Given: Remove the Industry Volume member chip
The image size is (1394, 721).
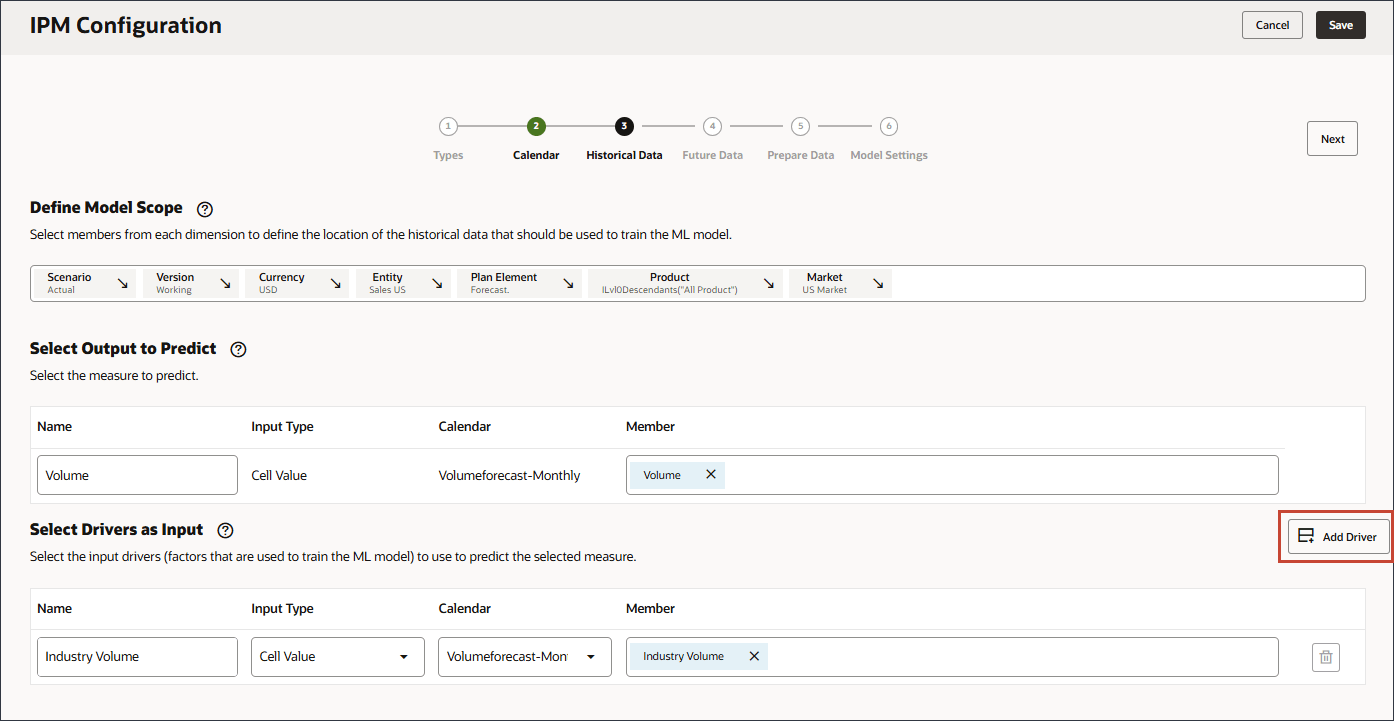Looking at the screenshot, I should 754,656.
